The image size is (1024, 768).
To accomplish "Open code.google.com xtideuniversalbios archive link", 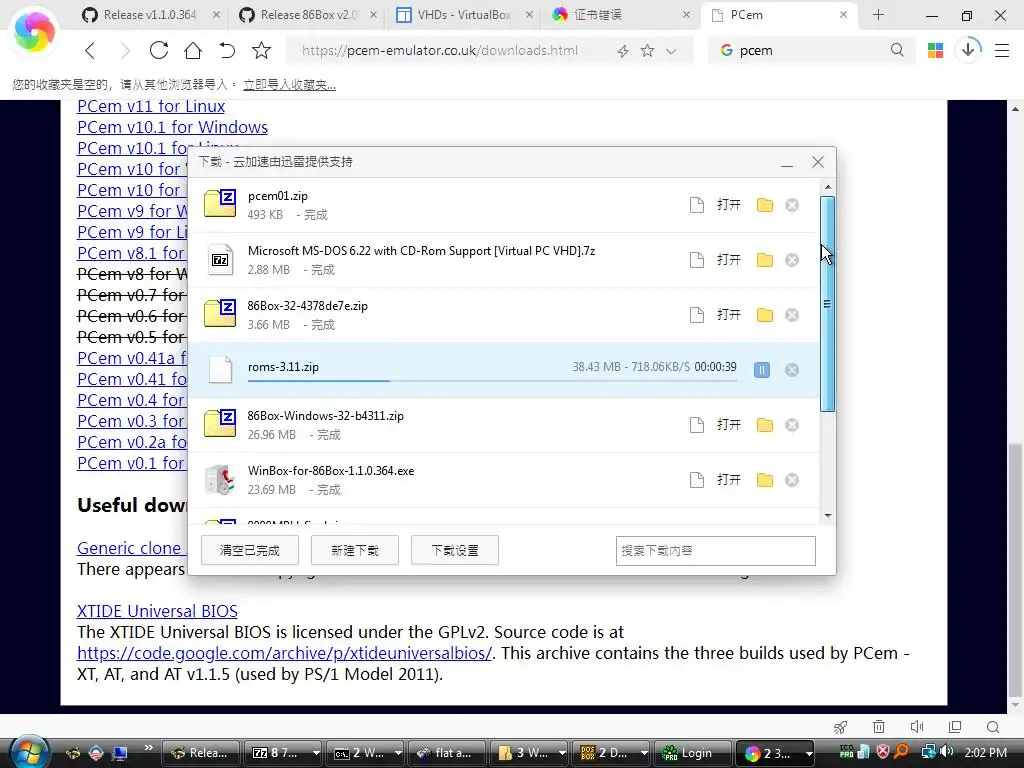I will pos(284,653).
